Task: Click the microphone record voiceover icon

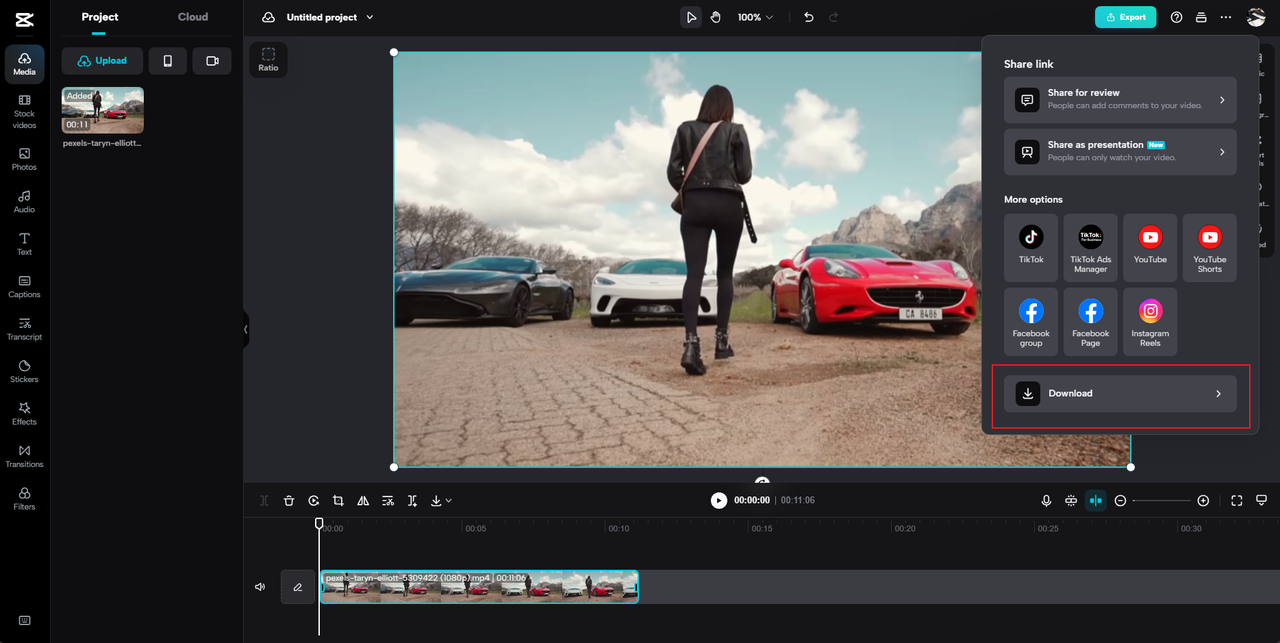Action: (1046, 501)
